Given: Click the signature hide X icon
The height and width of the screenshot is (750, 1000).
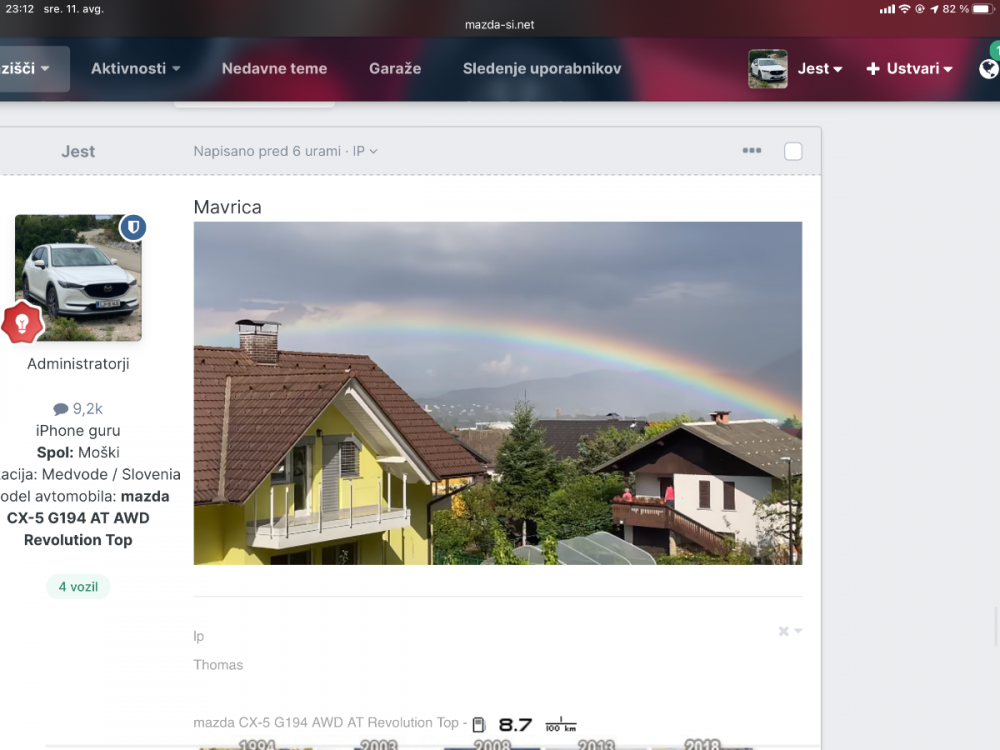Looking at the screenshot, I should 785,631.
